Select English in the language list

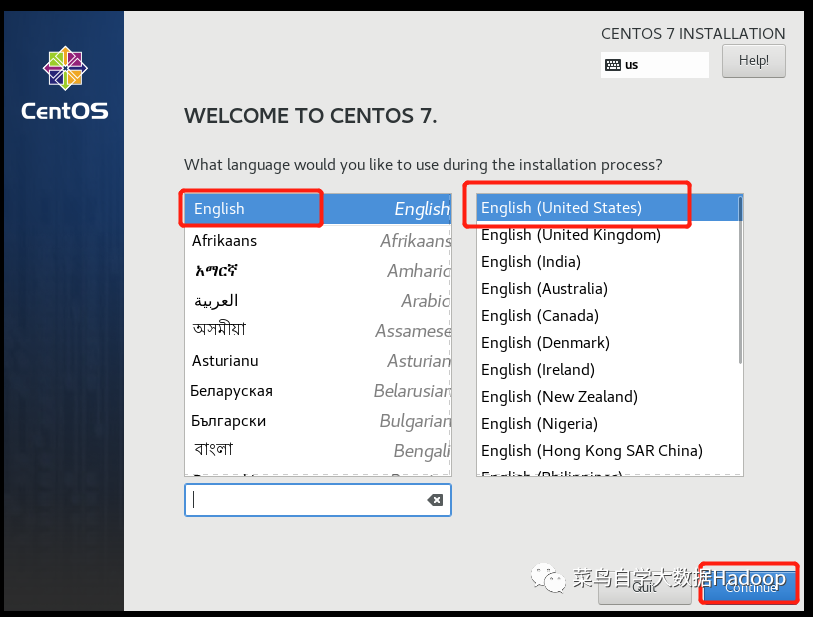pos(318,209)
